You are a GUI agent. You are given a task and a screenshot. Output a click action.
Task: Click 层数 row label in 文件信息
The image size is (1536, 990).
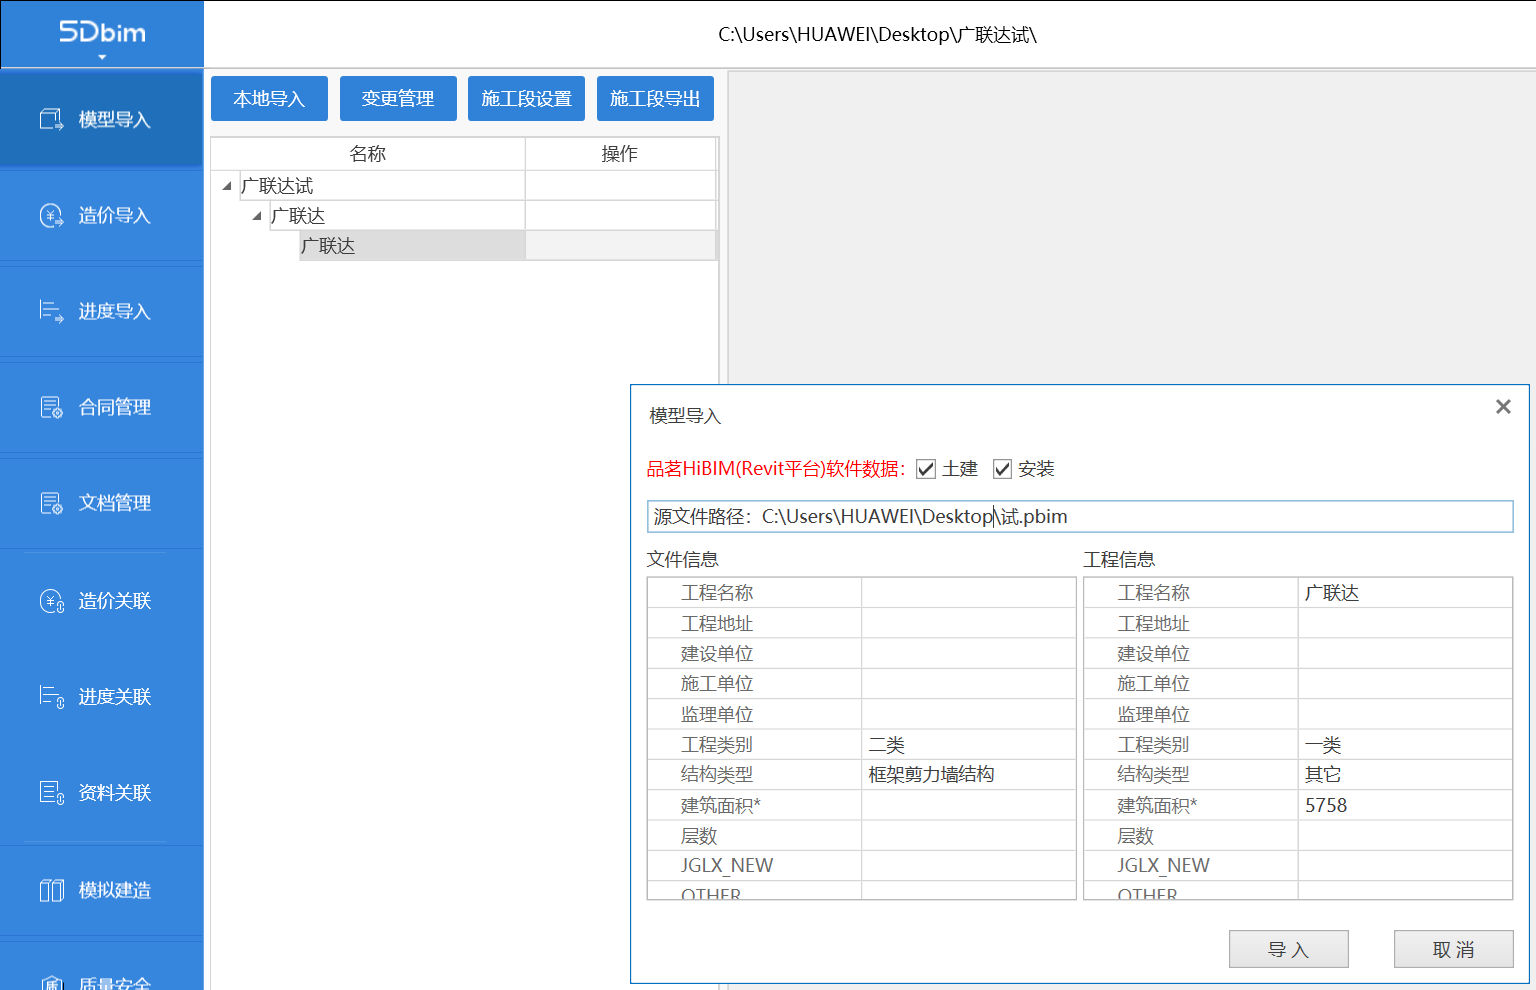[699, 836]
